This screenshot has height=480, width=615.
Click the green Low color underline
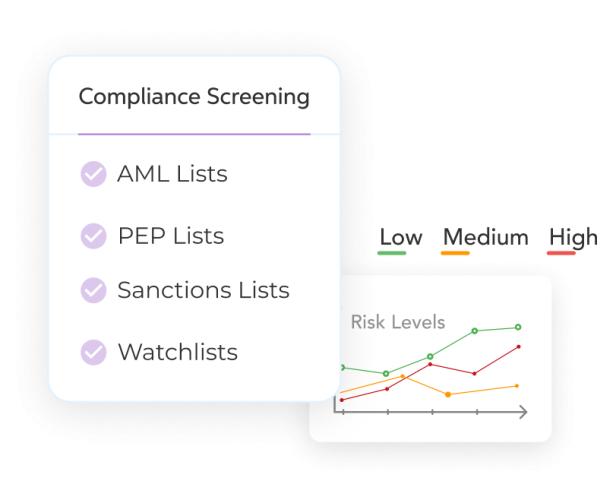pyautogui.click(x=392, y=252)
